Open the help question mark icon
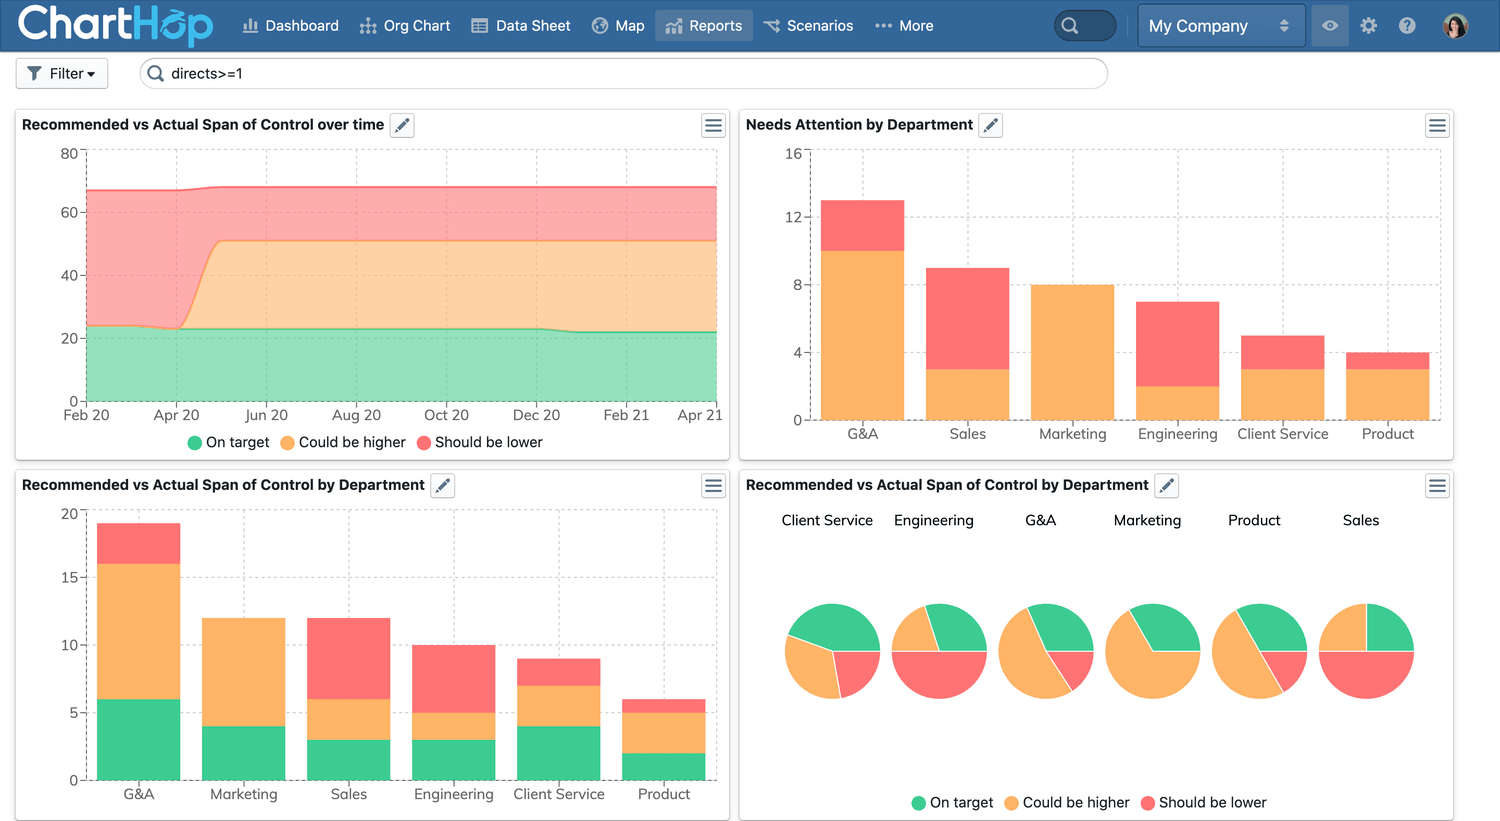The image size is (1500, 821). tap(1407, 26)
